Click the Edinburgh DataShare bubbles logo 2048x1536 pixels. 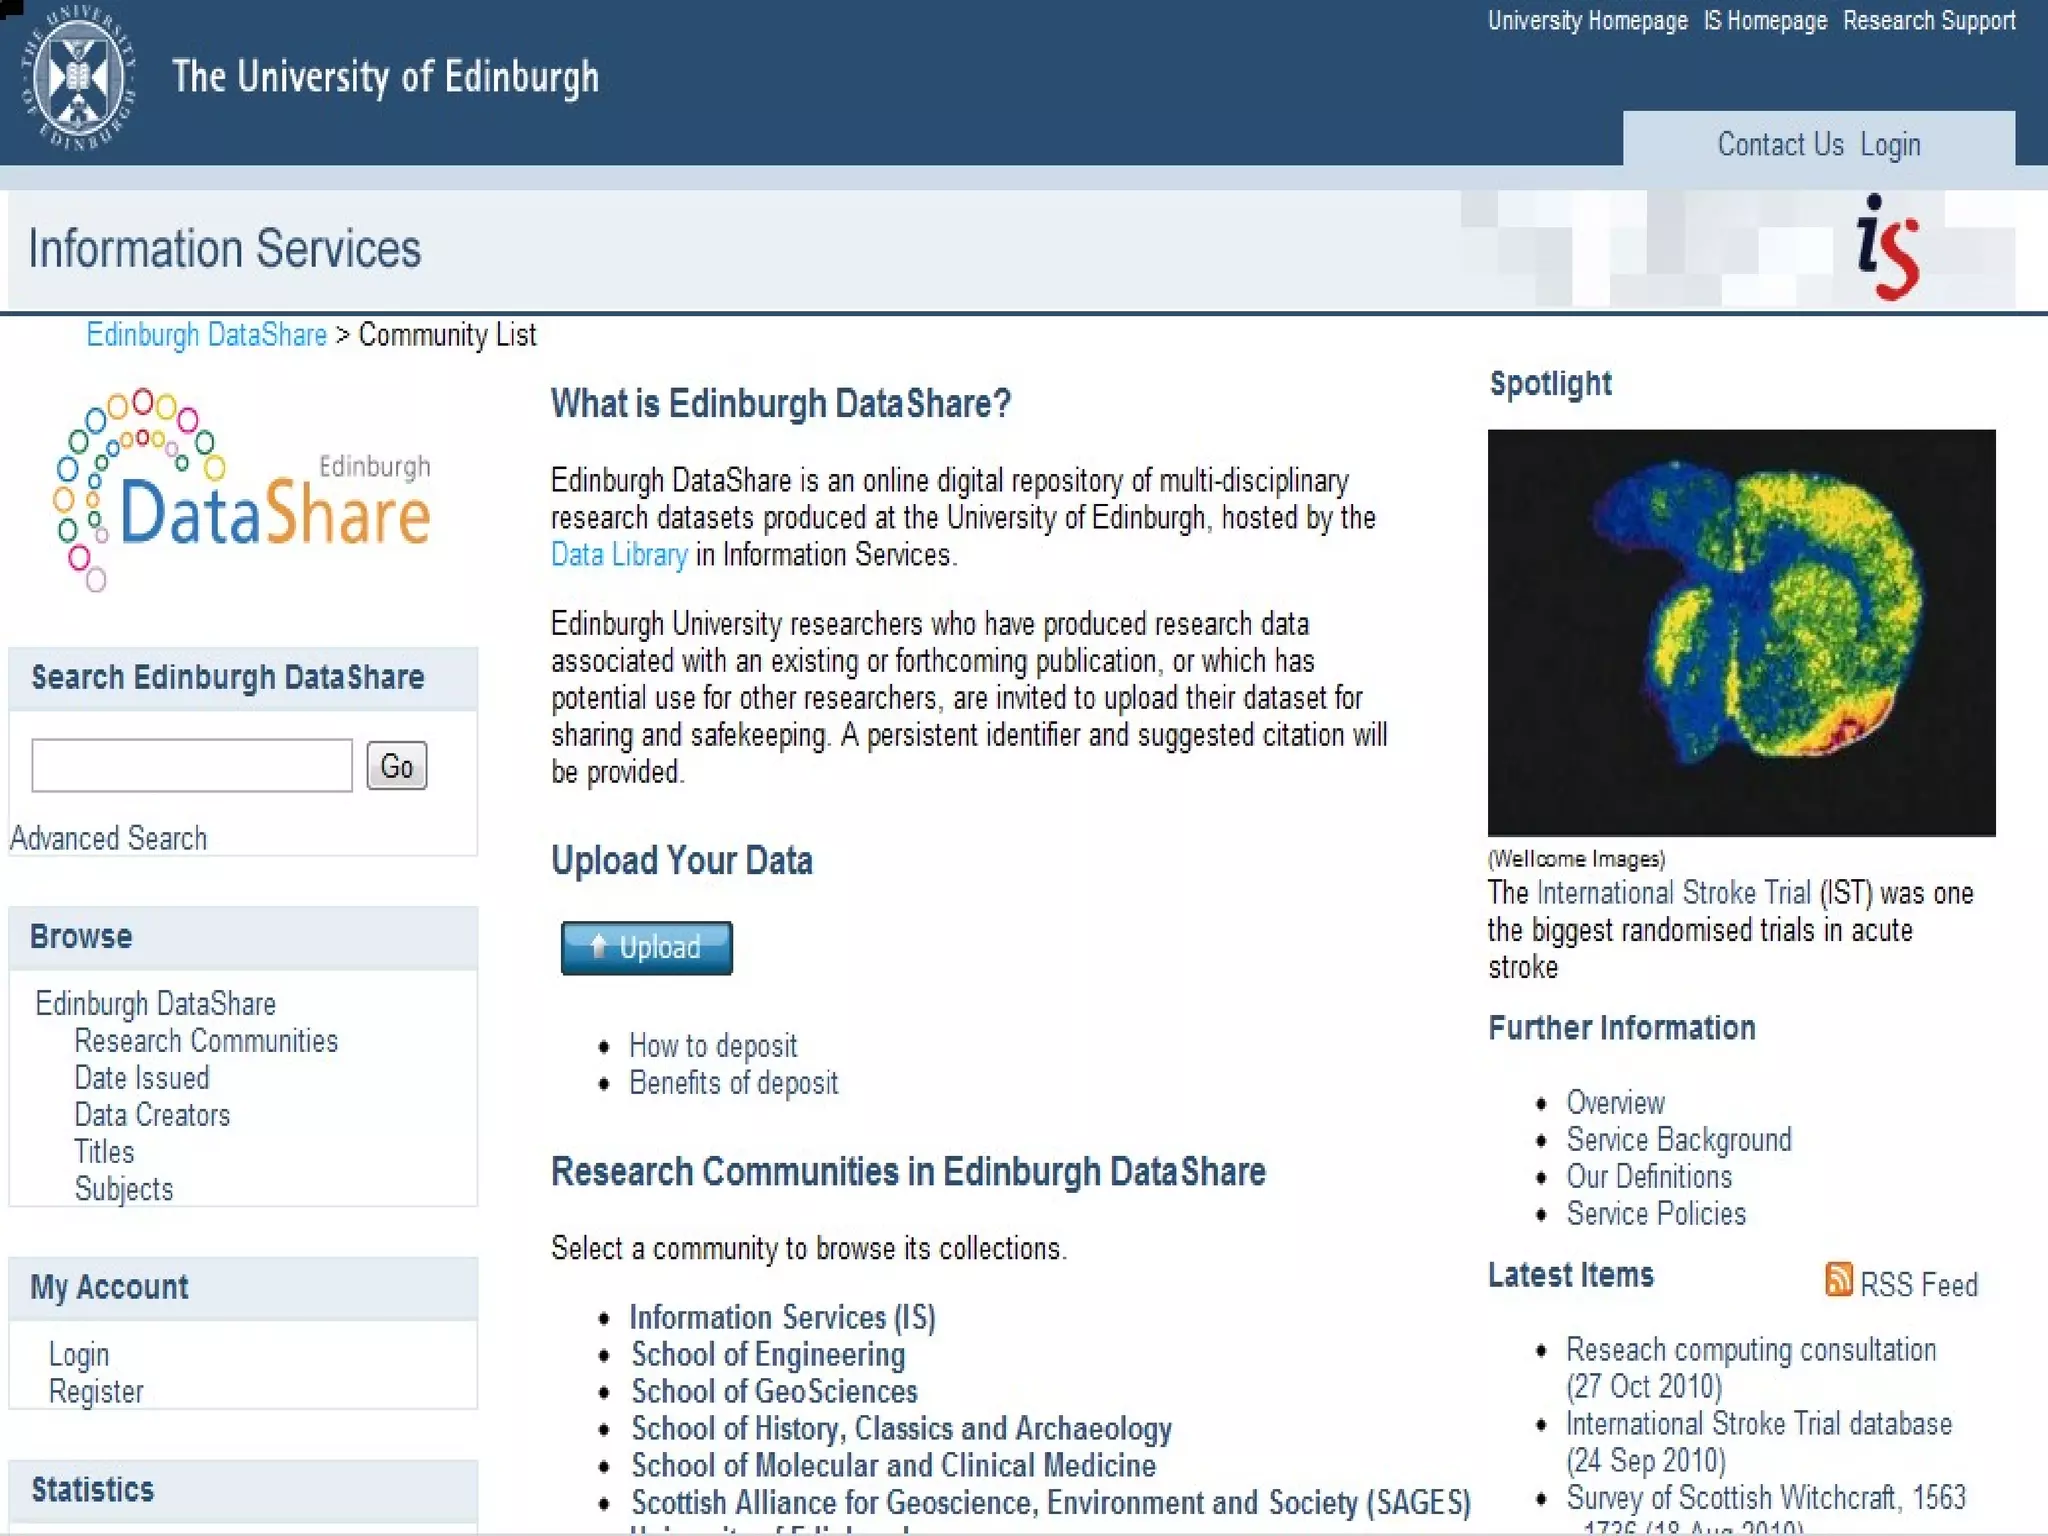tap(240, 490)
